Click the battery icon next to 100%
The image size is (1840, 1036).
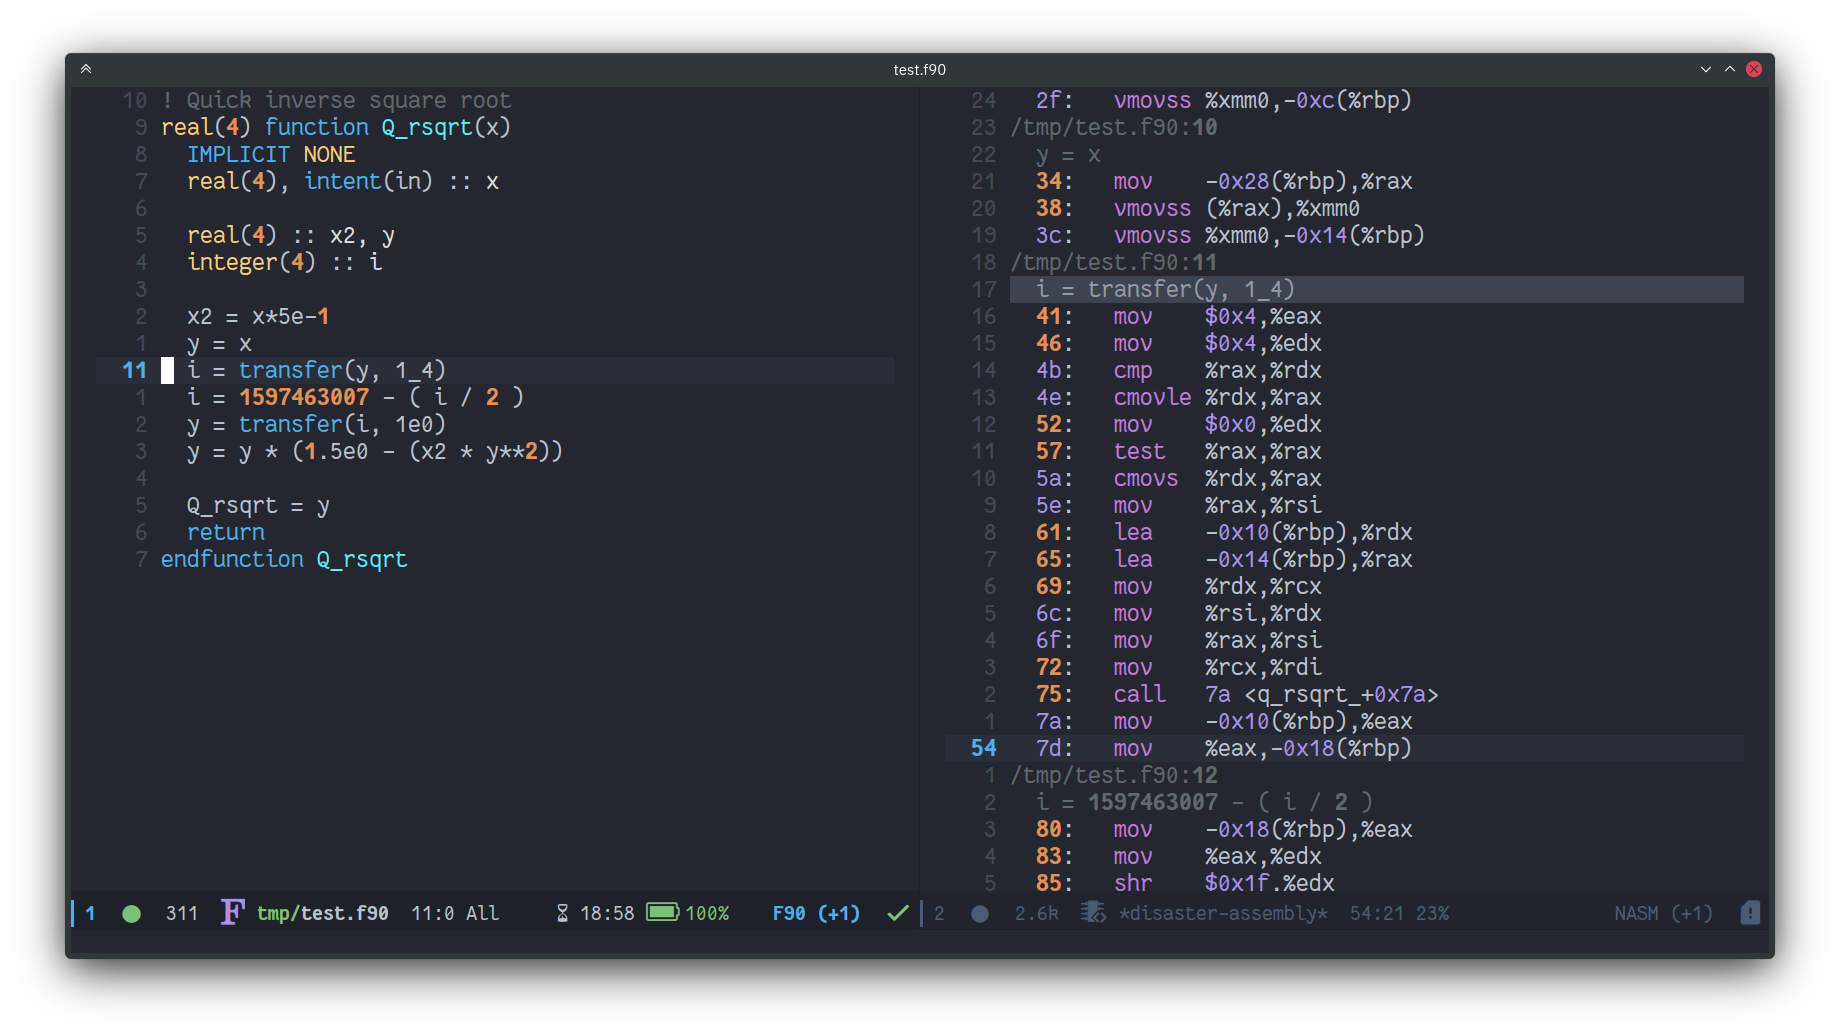click(663, 912)
